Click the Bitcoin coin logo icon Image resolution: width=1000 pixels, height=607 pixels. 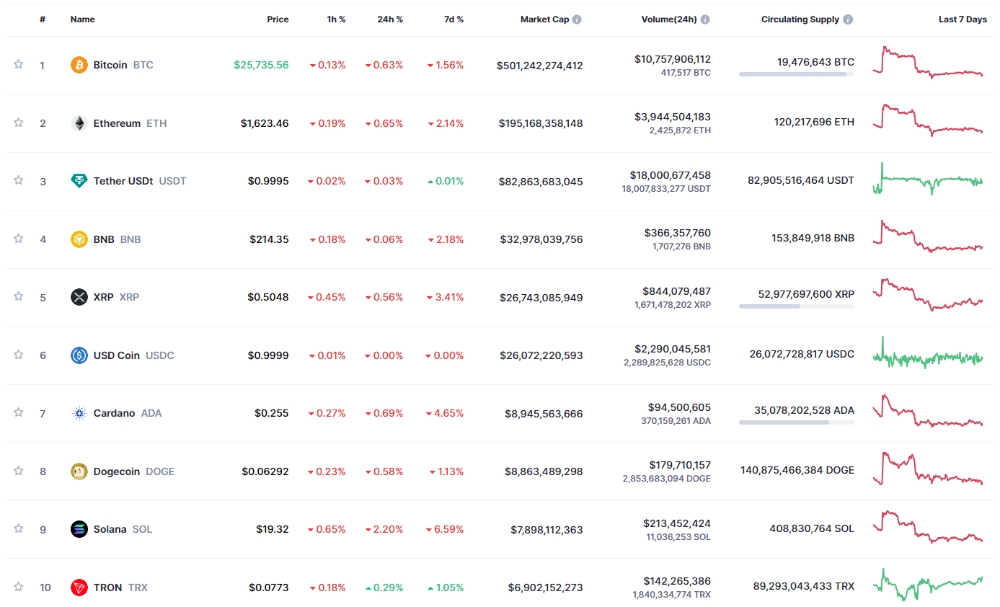[x=79, y=65]
